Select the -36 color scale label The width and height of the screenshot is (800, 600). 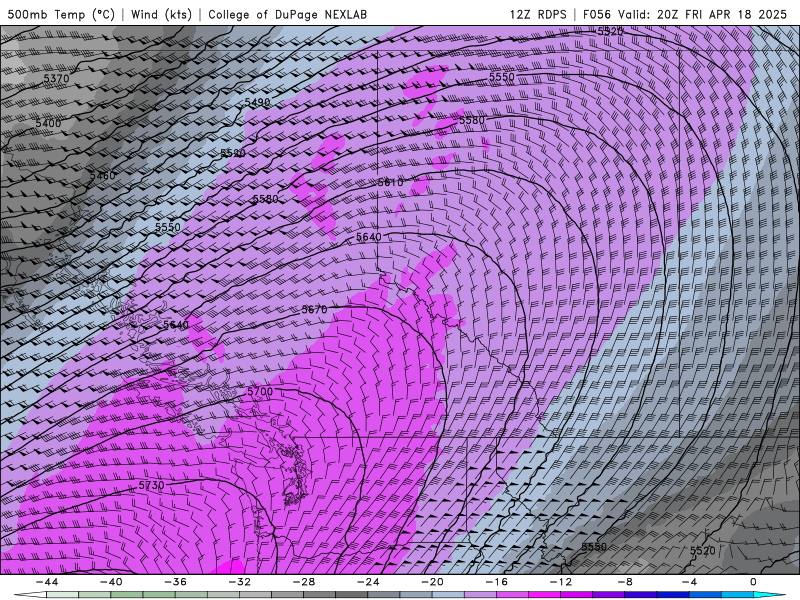[176, 582]
